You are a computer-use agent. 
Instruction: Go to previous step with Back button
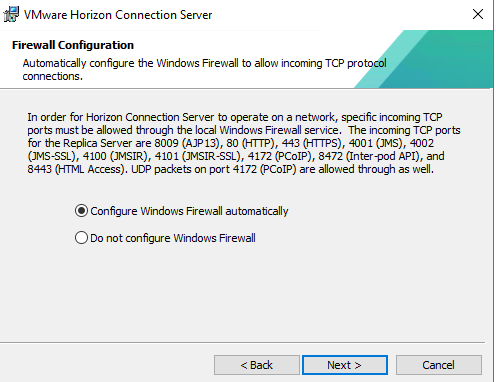coord(257,365)
